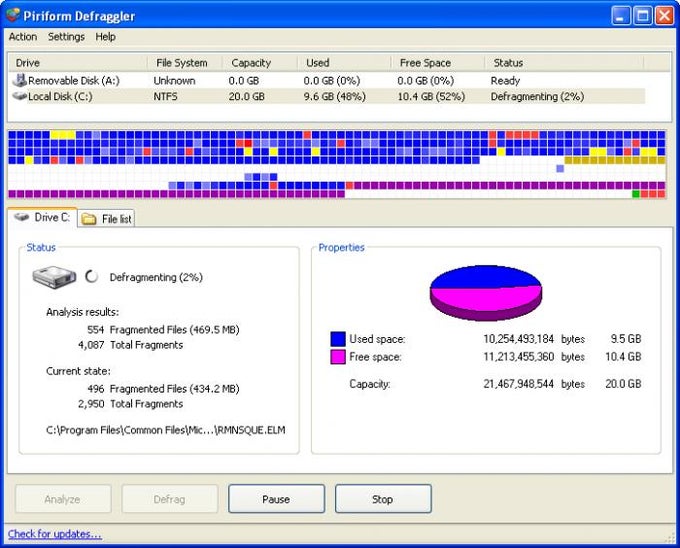Click the disabled Analyze button

(x=63, y=499)
